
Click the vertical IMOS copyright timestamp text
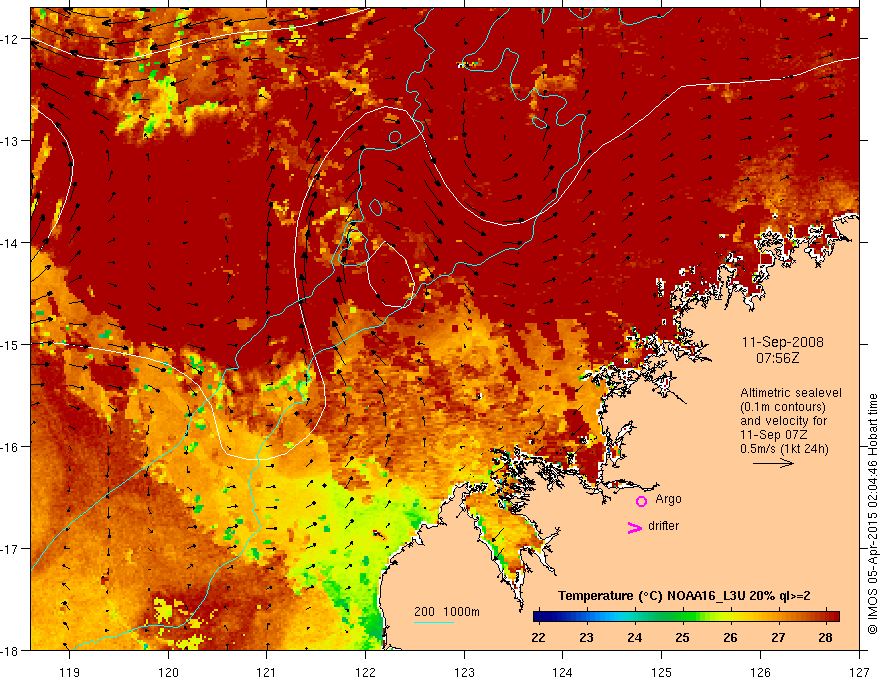(872, 514)
